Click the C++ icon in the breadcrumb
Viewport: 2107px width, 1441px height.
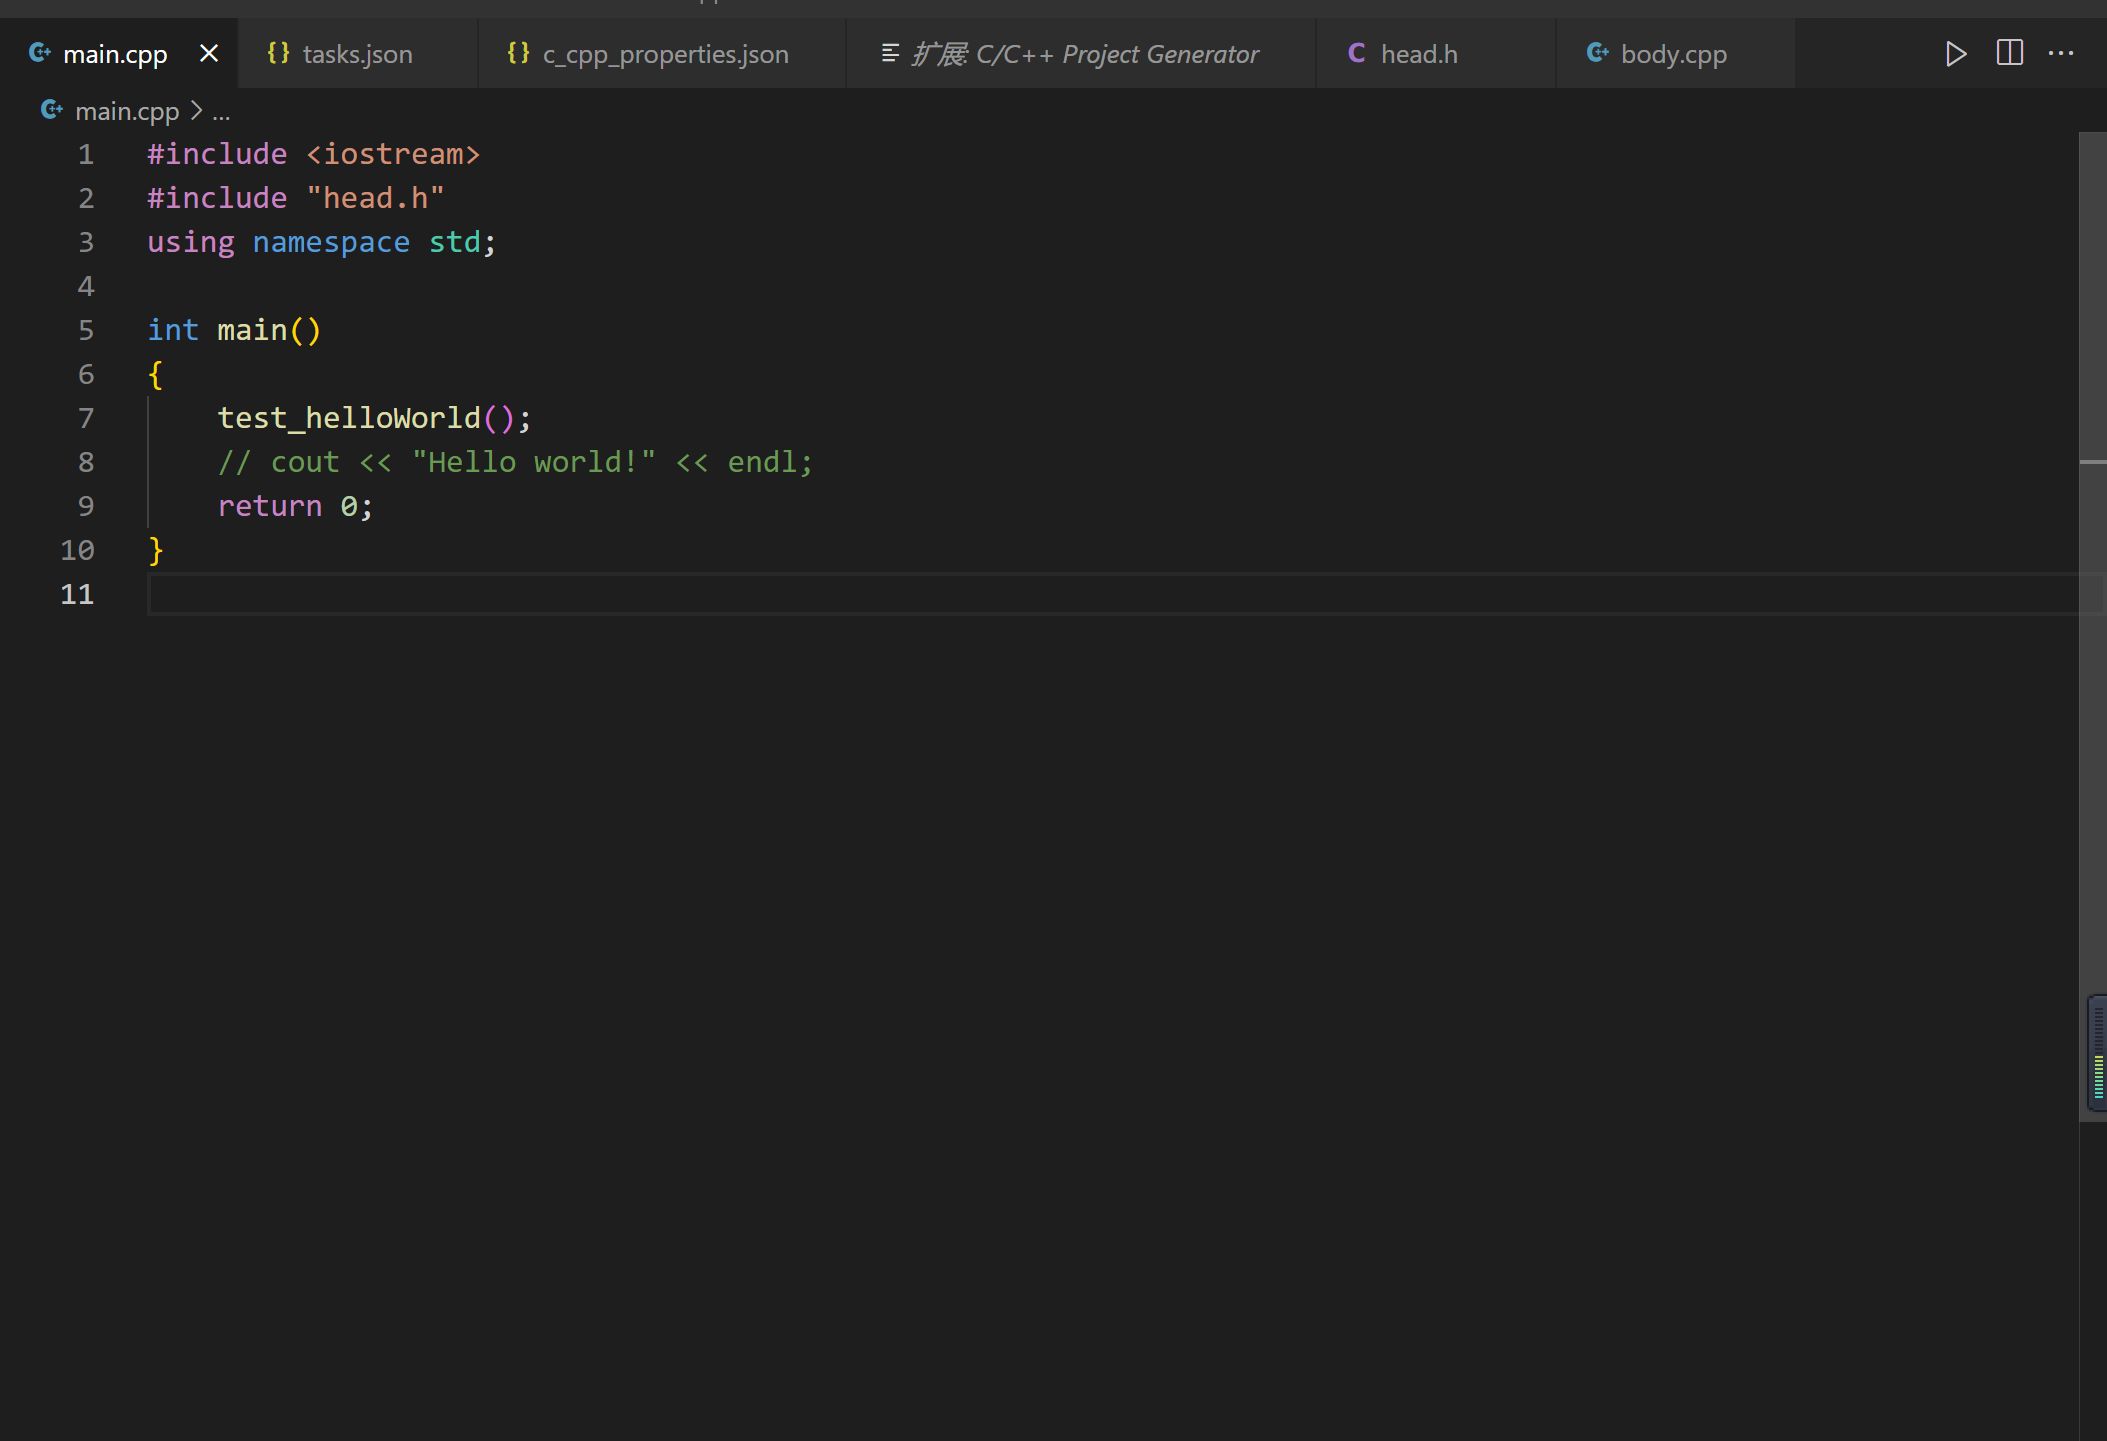click(x=52, y=110)
